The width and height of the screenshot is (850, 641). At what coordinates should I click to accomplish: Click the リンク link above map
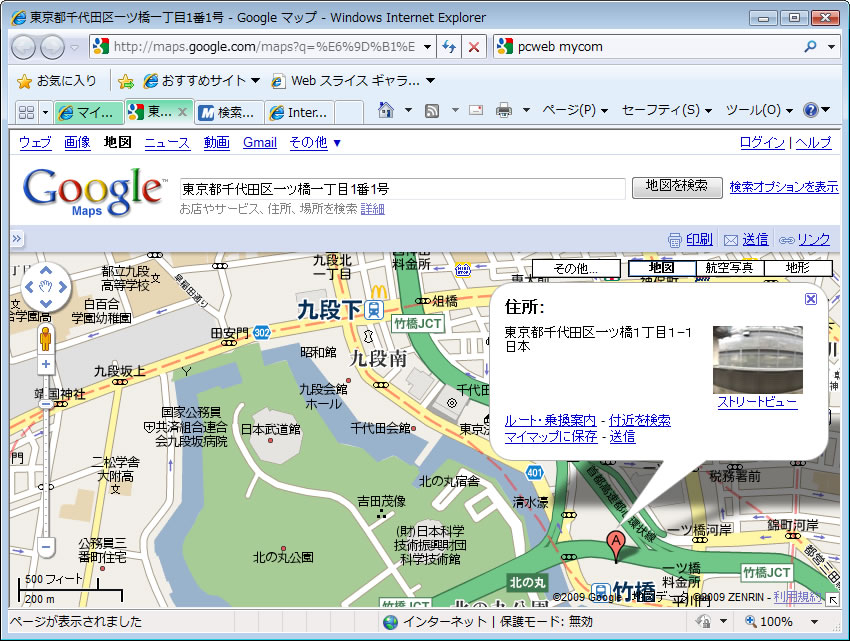[x=814, y=239]
